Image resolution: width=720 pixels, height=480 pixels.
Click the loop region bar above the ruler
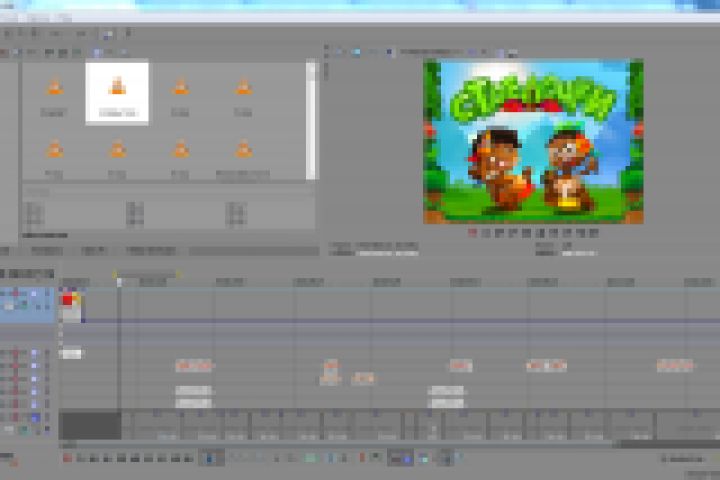tap(146, 274)
